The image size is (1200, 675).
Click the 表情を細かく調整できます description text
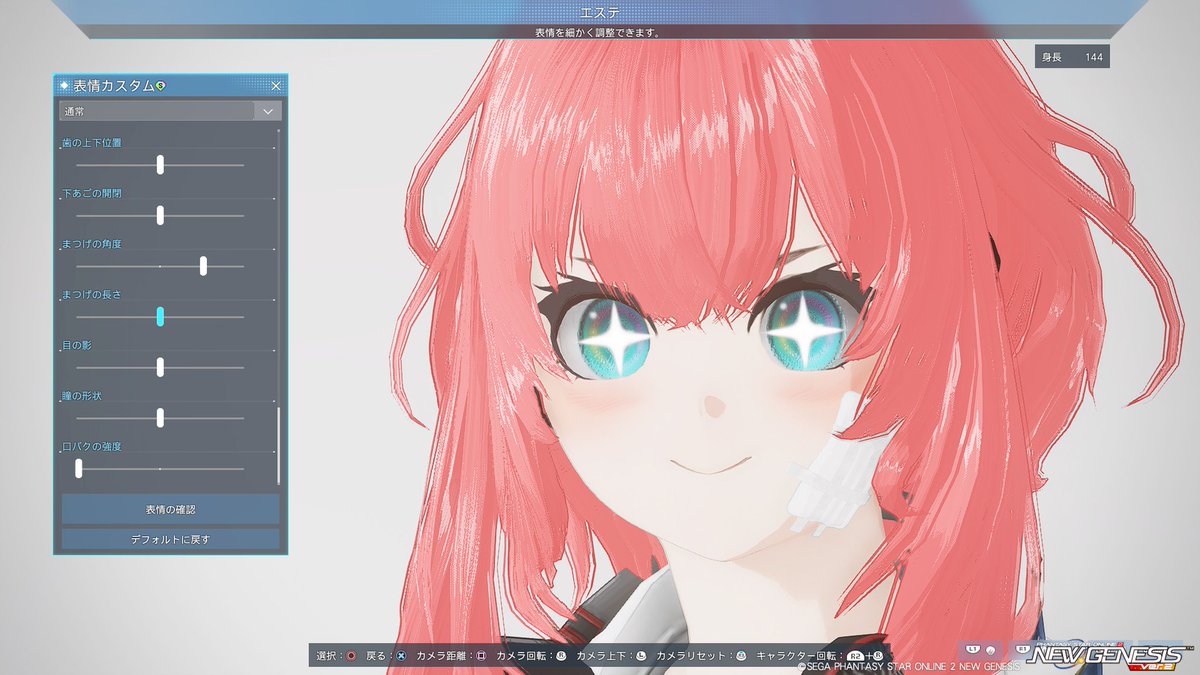click(x=598, y=32)
